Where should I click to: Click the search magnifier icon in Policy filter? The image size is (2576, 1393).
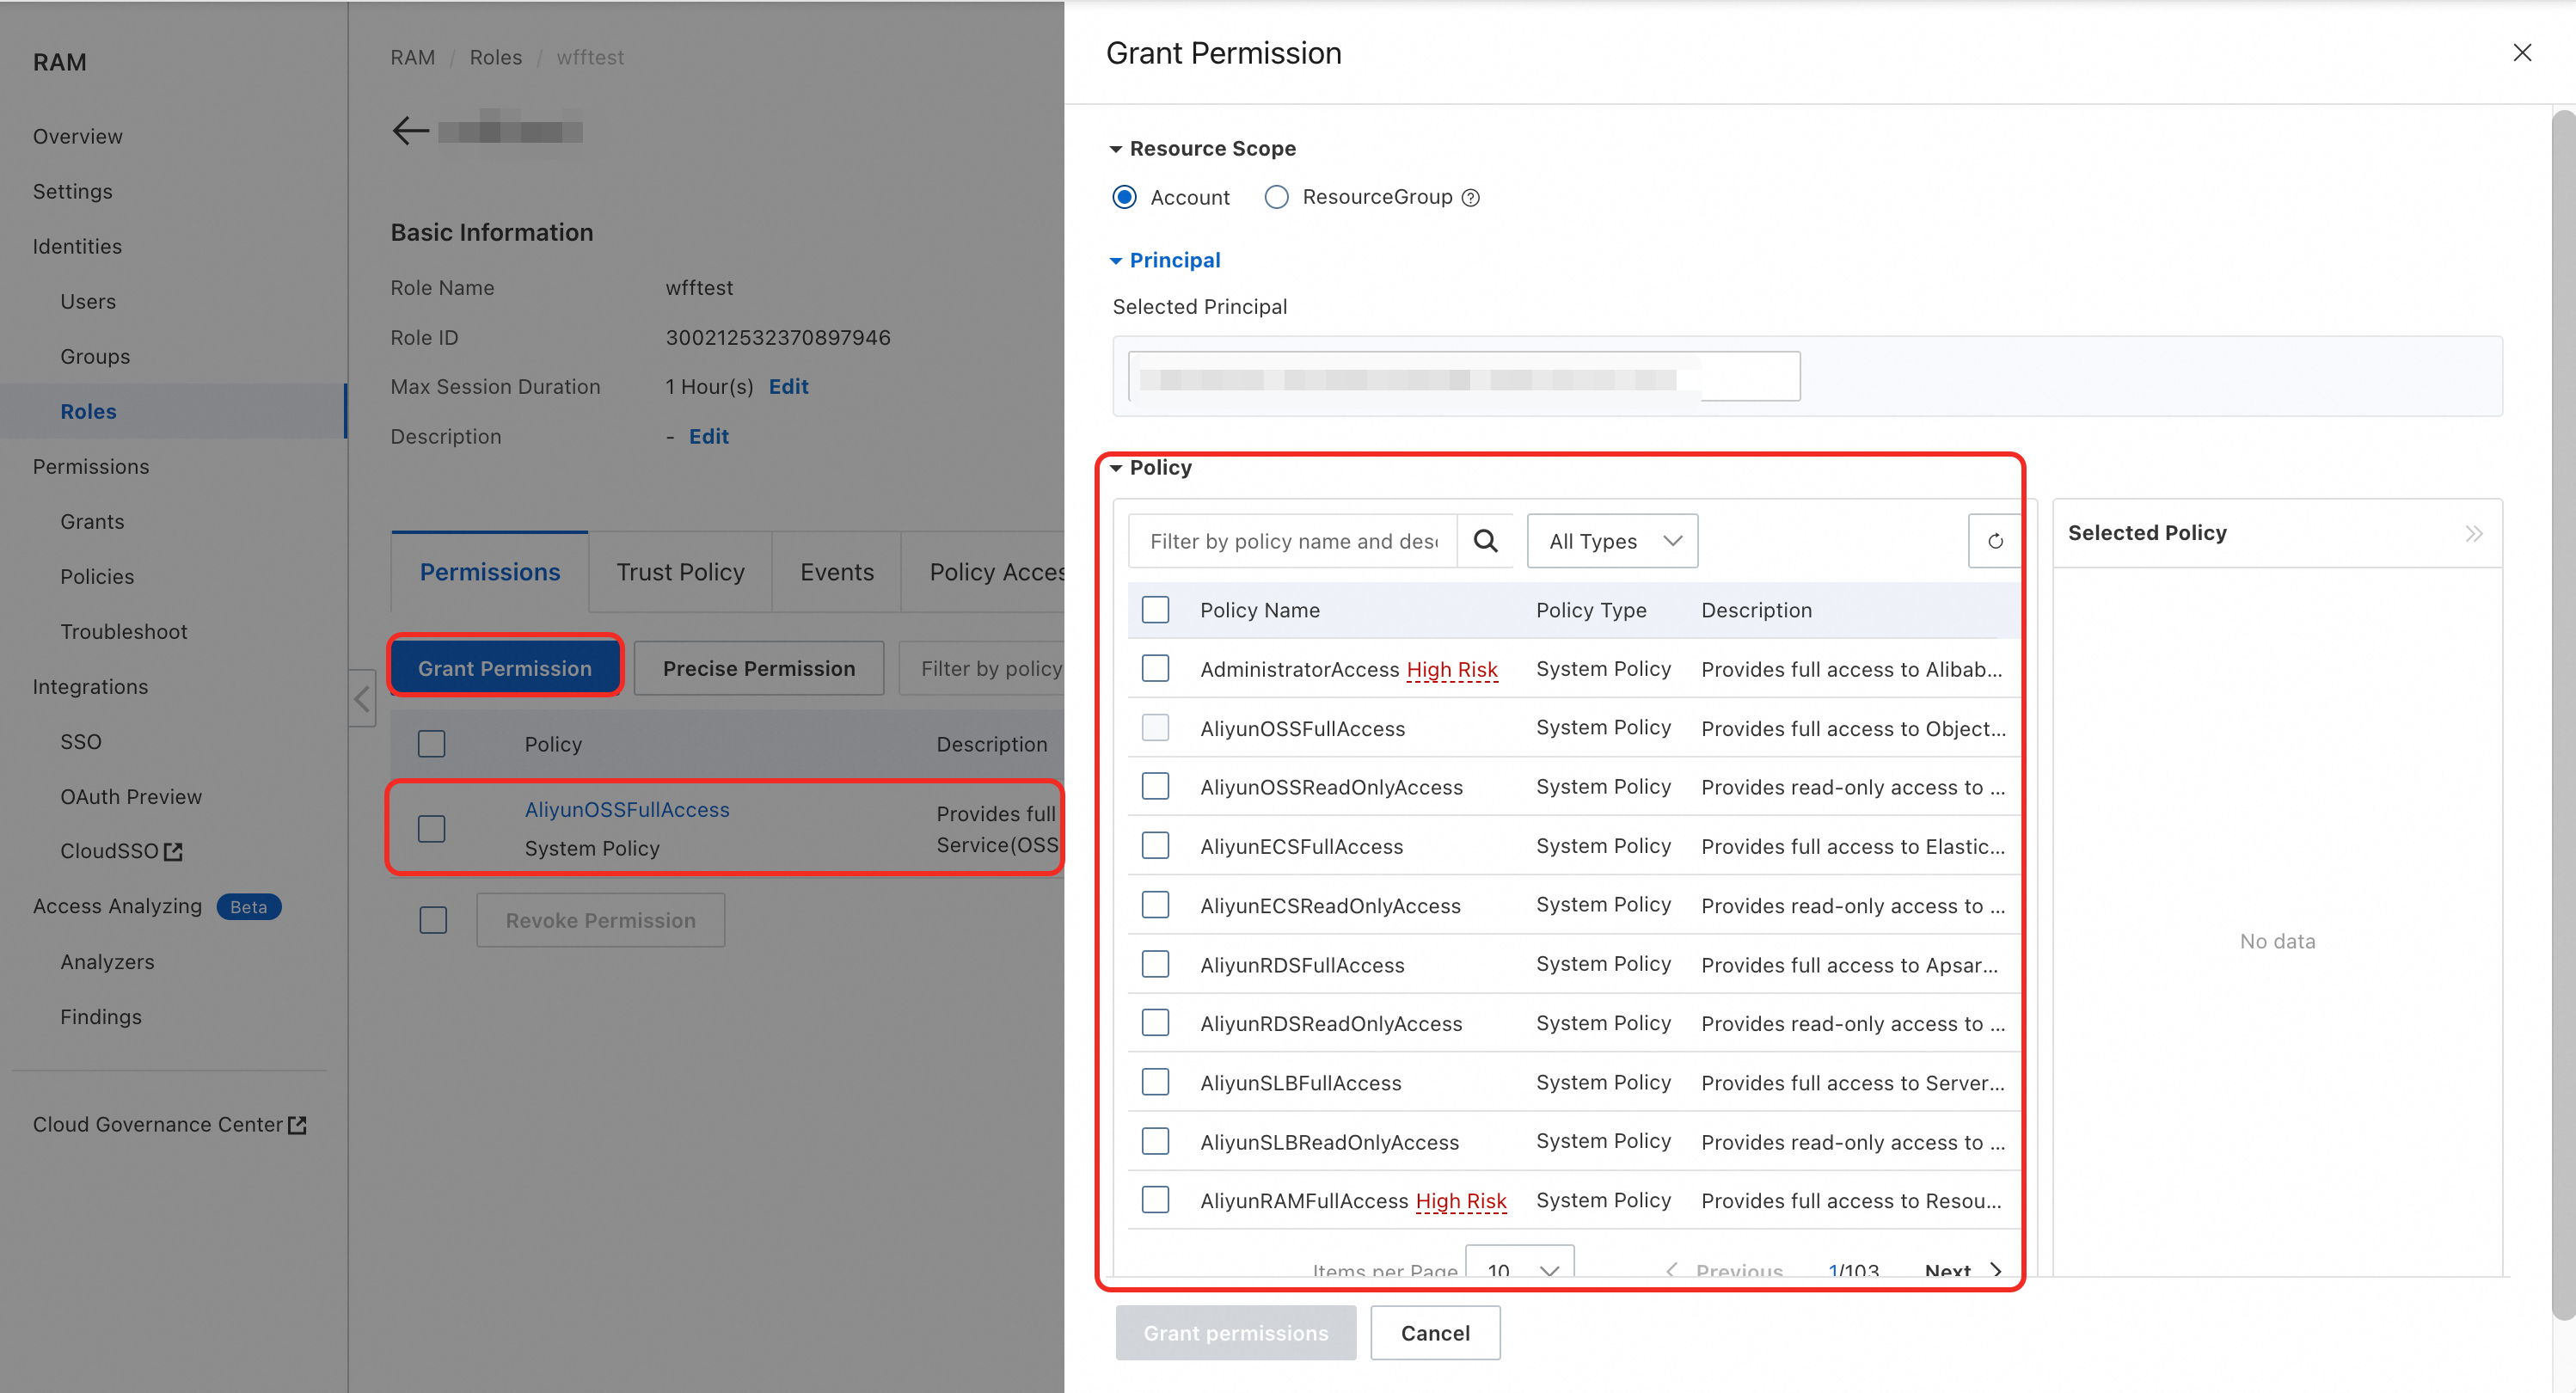tap(1485, 541)
